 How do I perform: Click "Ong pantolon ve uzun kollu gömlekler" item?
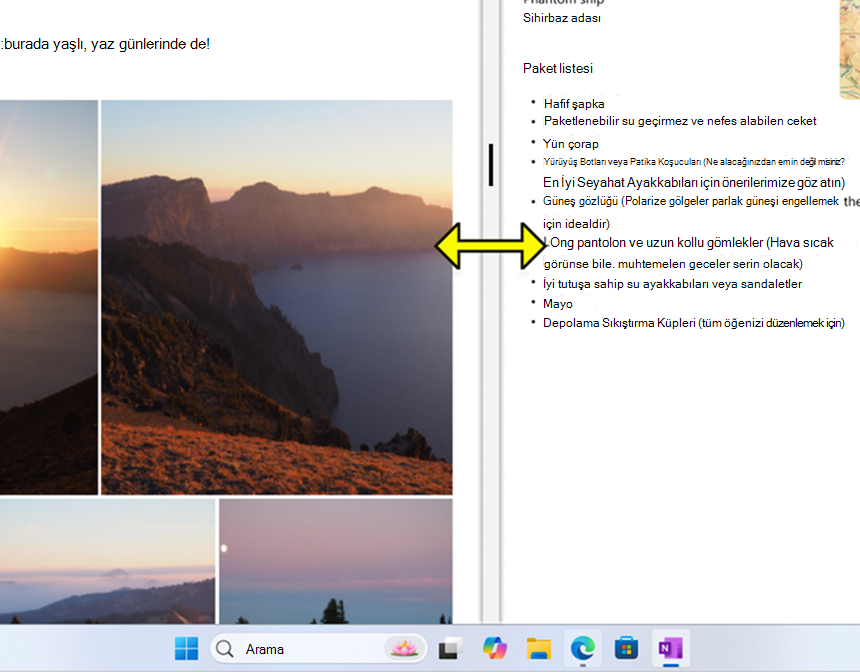click(691, 242)
